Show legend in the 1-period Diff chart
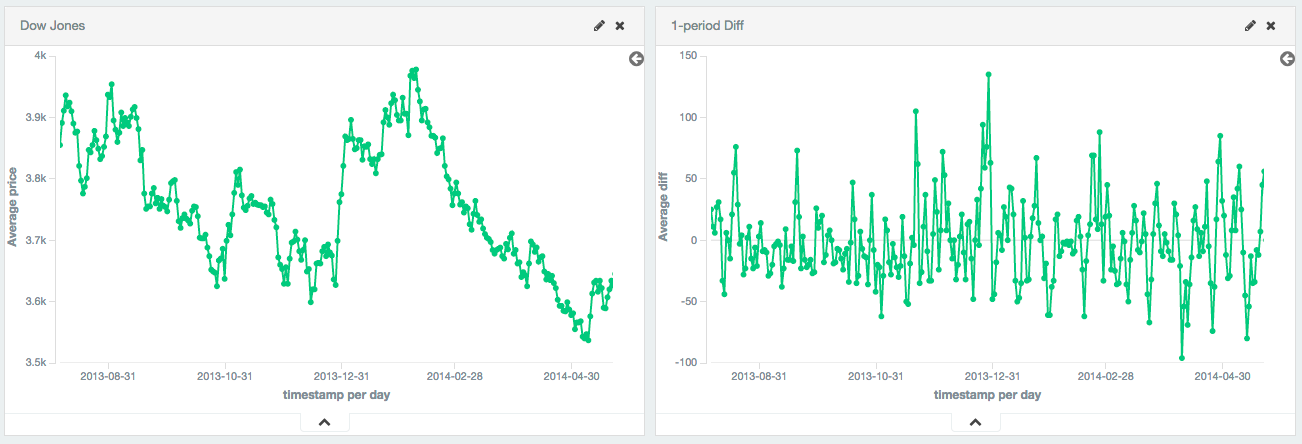 click(1287, 60)
